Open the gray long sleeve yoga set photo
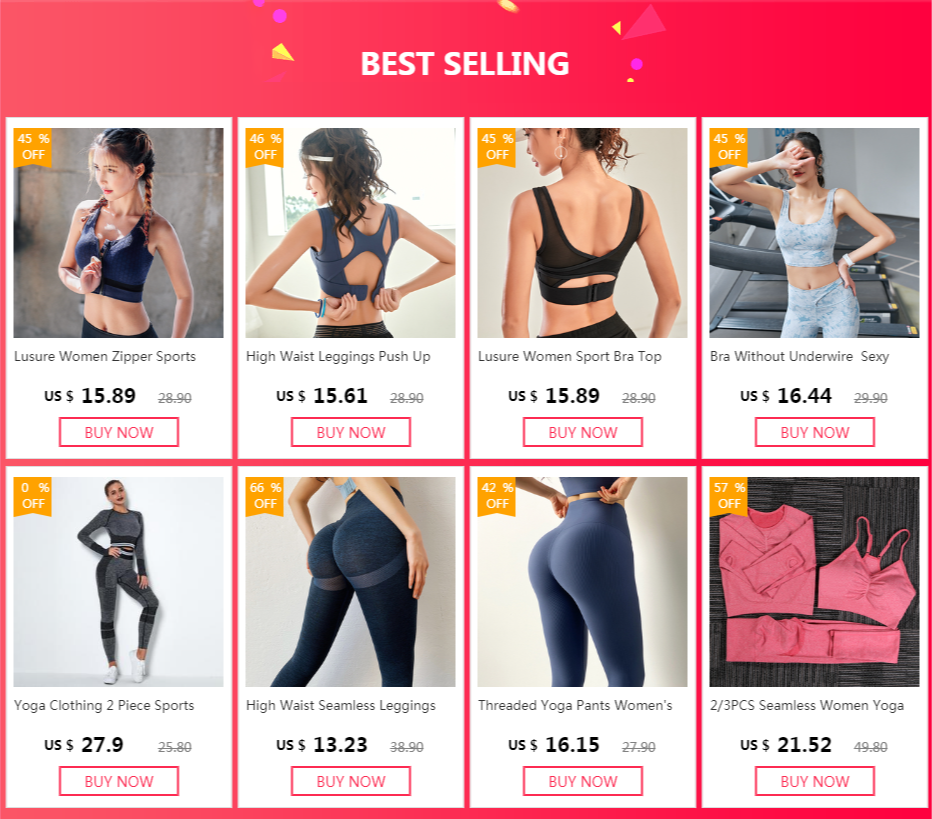The image size is (932, 819). (119, 582)
